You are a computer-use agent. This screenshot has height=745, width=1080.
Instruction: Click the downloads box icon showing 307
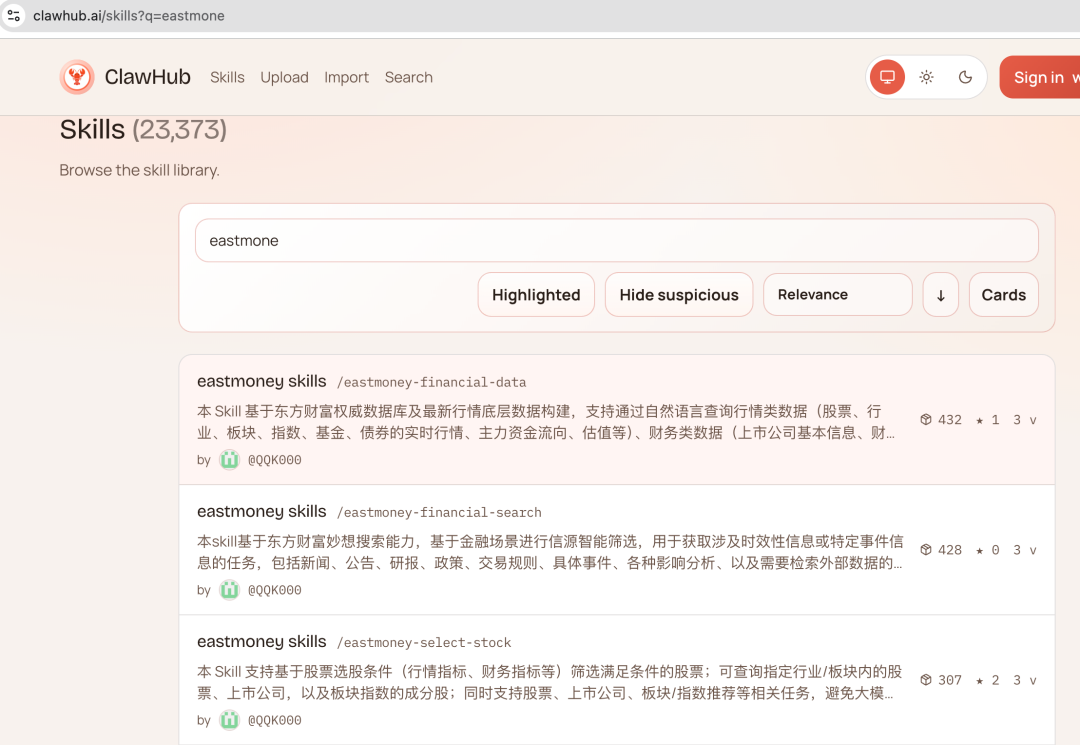(x=926, y=680)
